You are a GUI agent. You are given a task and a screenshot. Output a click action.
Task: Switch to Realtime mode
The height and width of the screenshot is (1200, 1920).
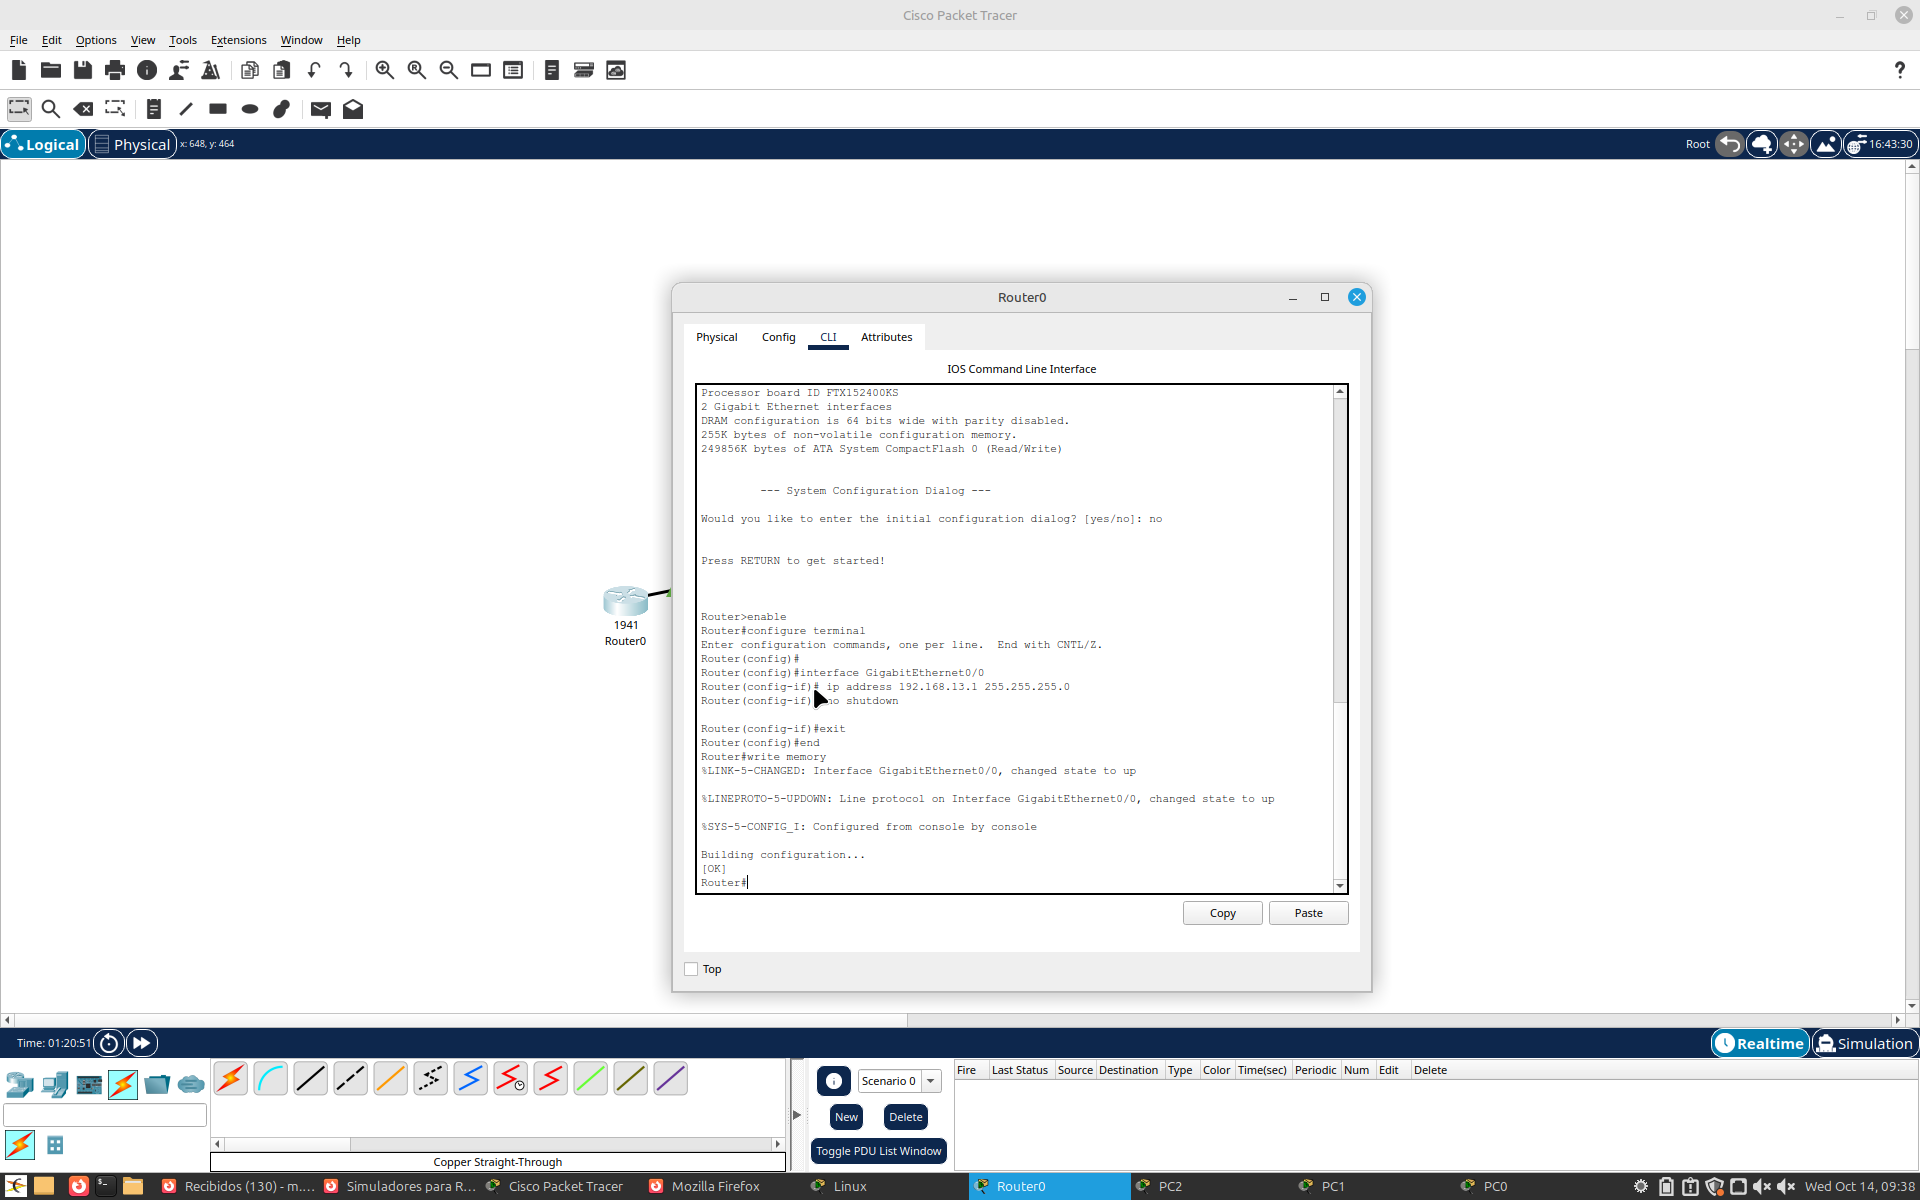point(1761,1043)
